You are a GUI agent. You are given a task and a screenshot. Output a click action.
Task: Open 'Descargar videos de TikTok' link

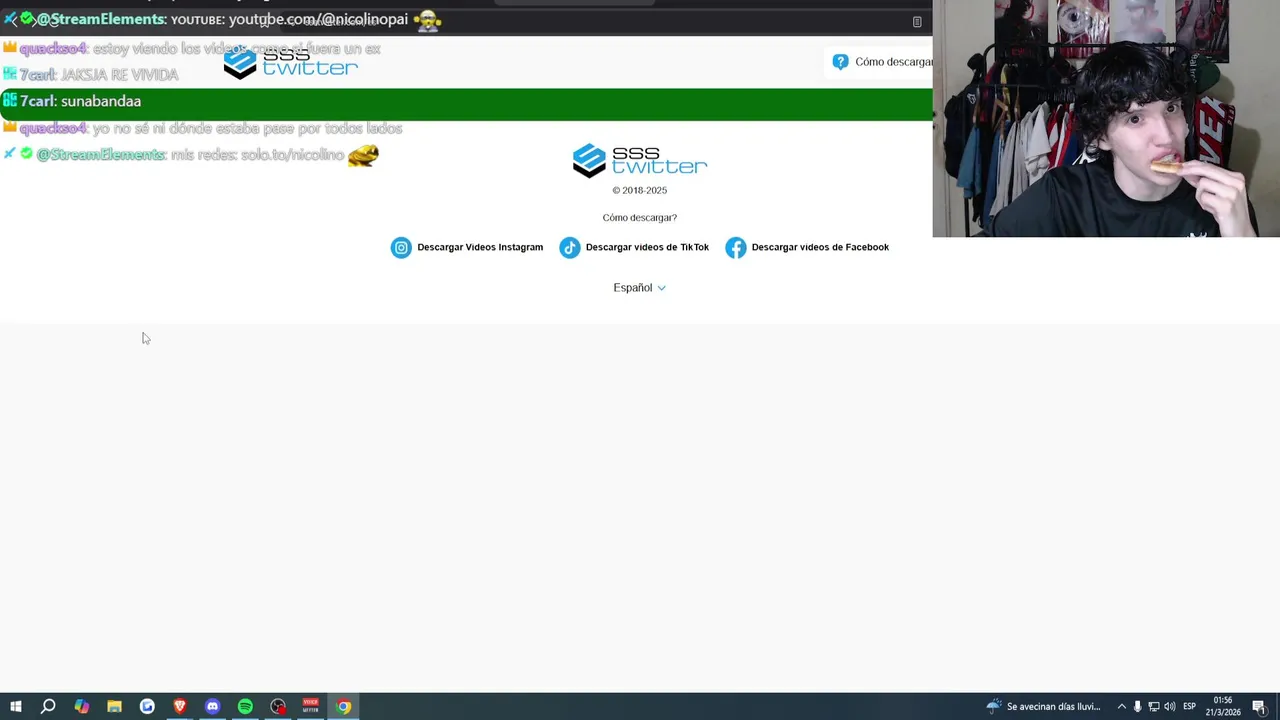(x=647, y=247)
